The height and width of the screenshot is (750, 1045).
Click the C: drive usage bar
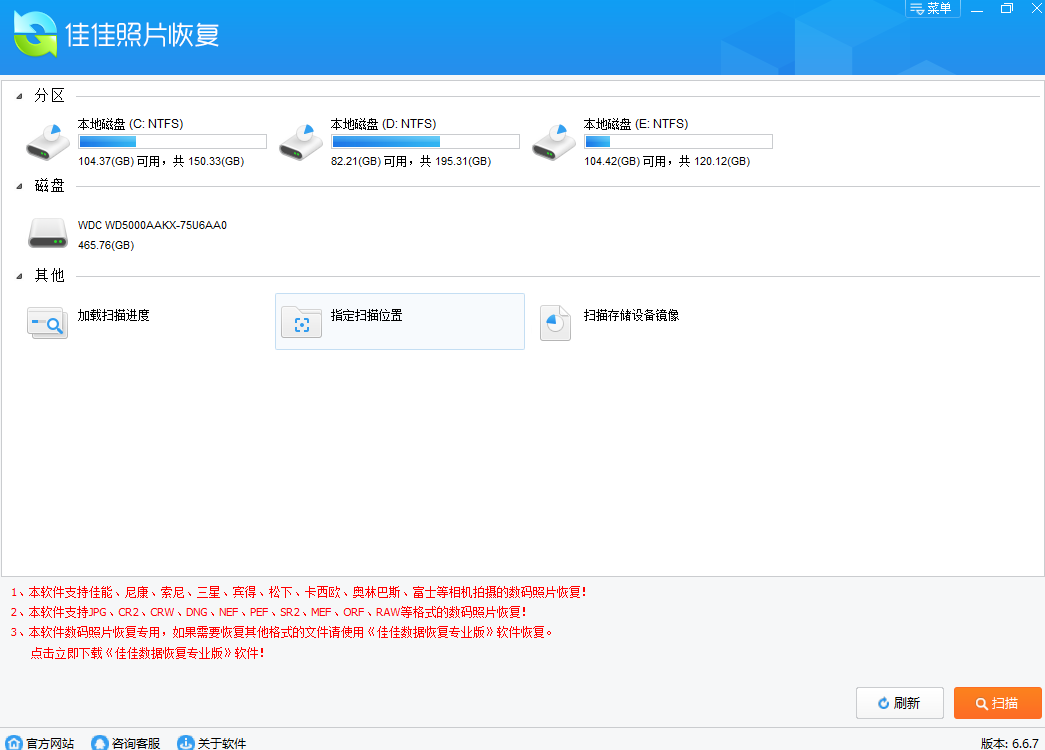(172, 142)
